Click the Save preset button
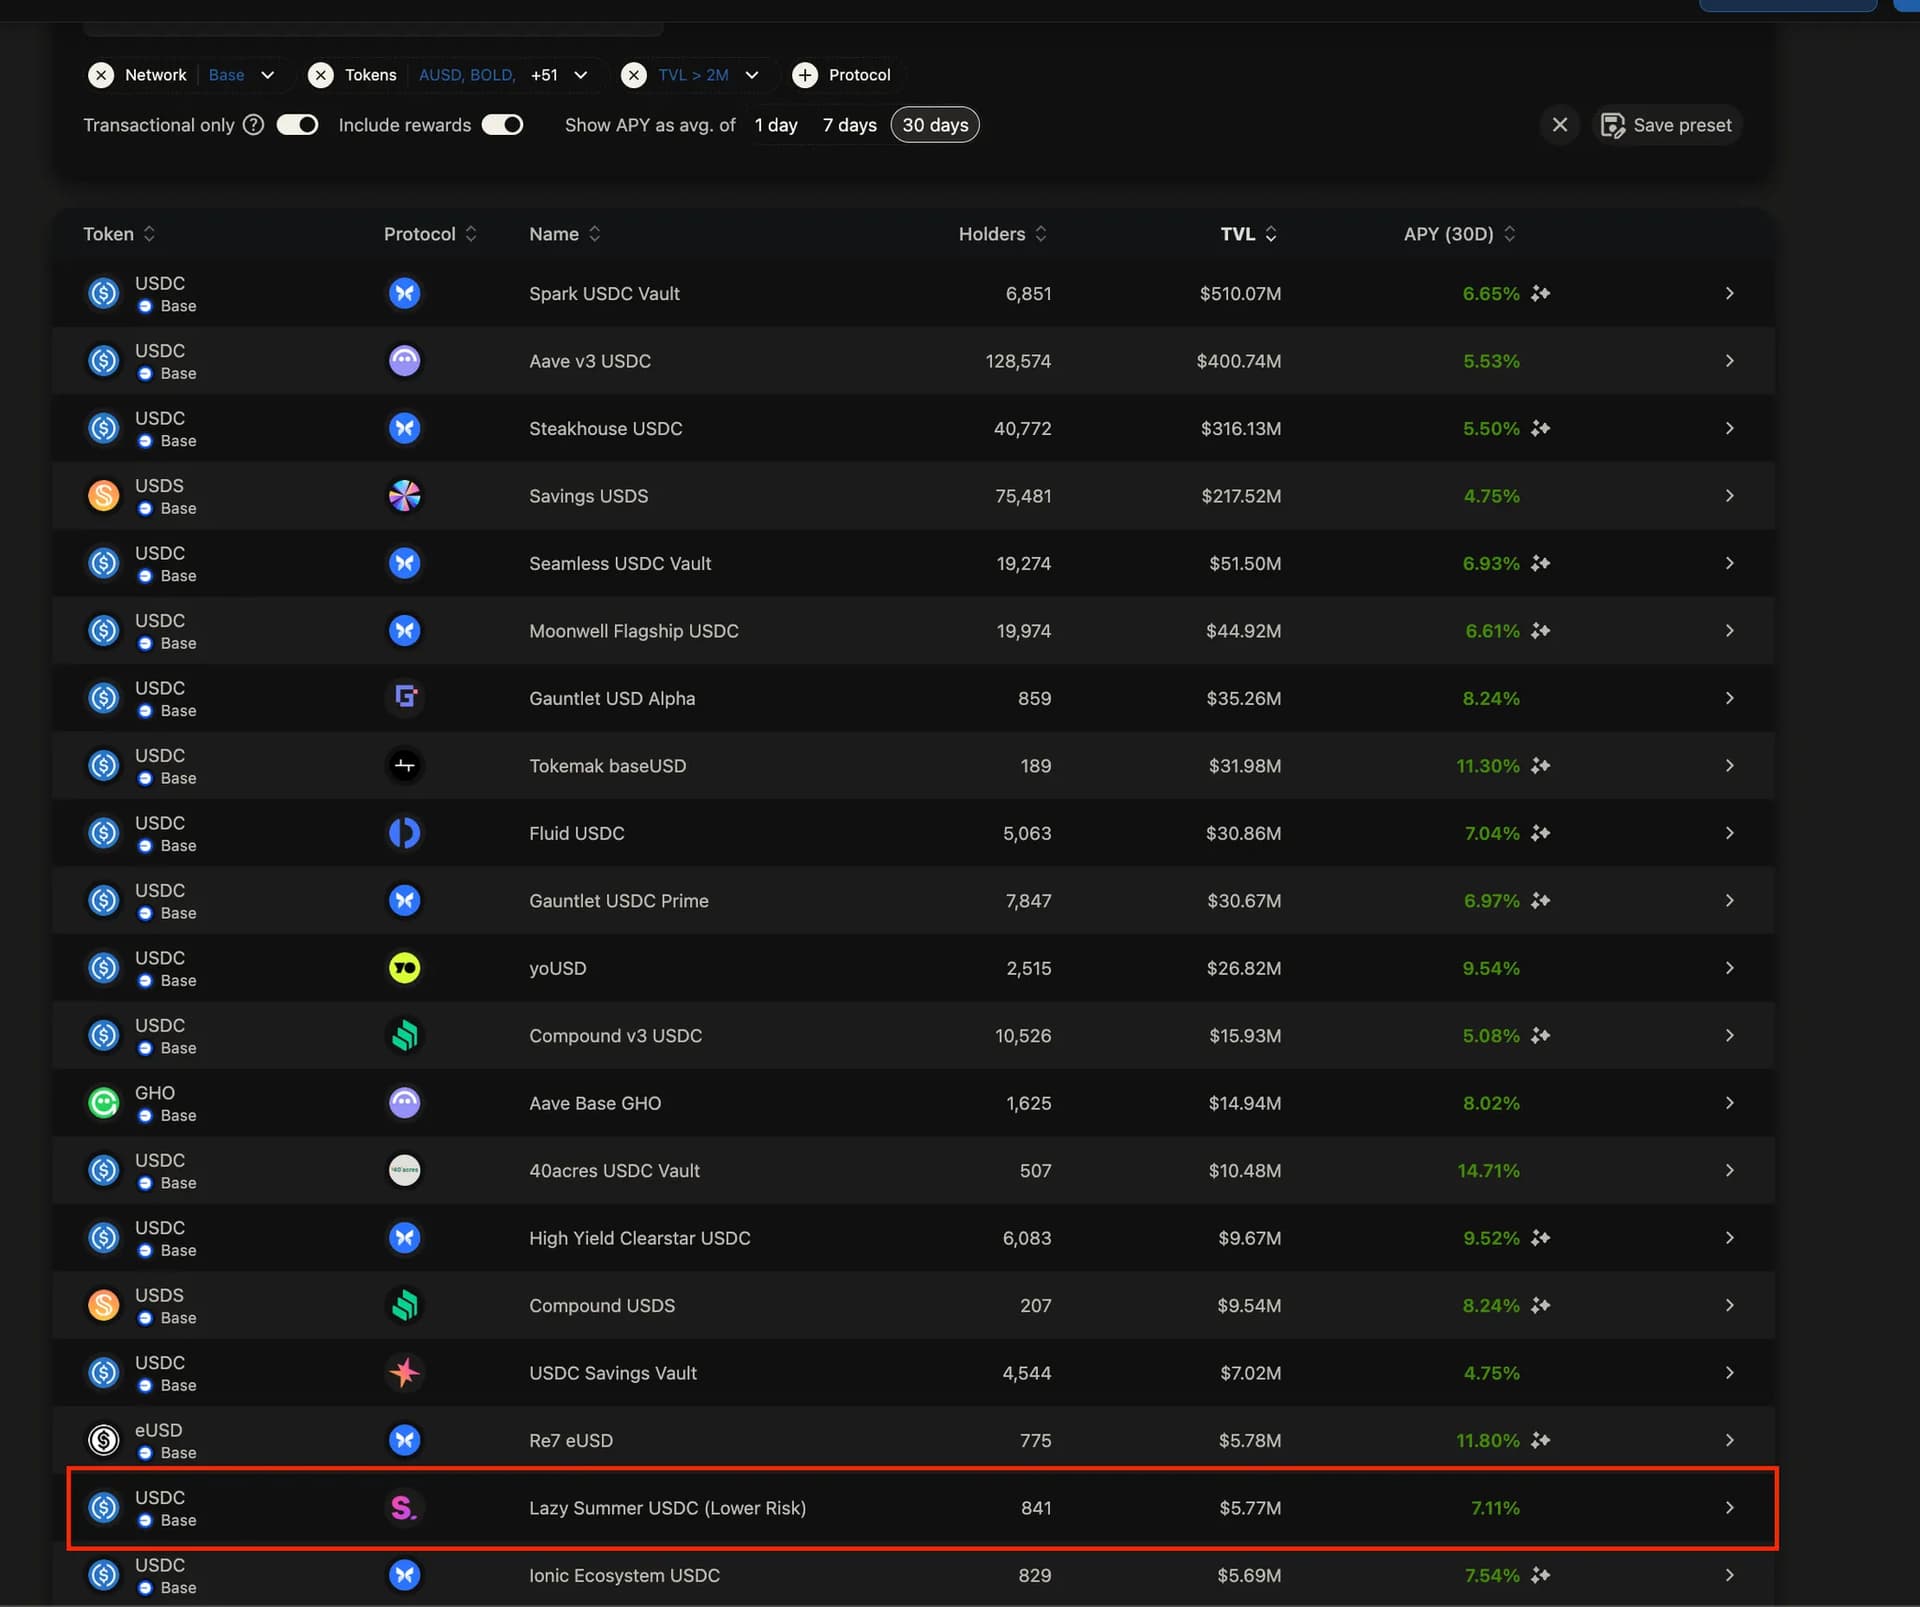 (1667, 125)
